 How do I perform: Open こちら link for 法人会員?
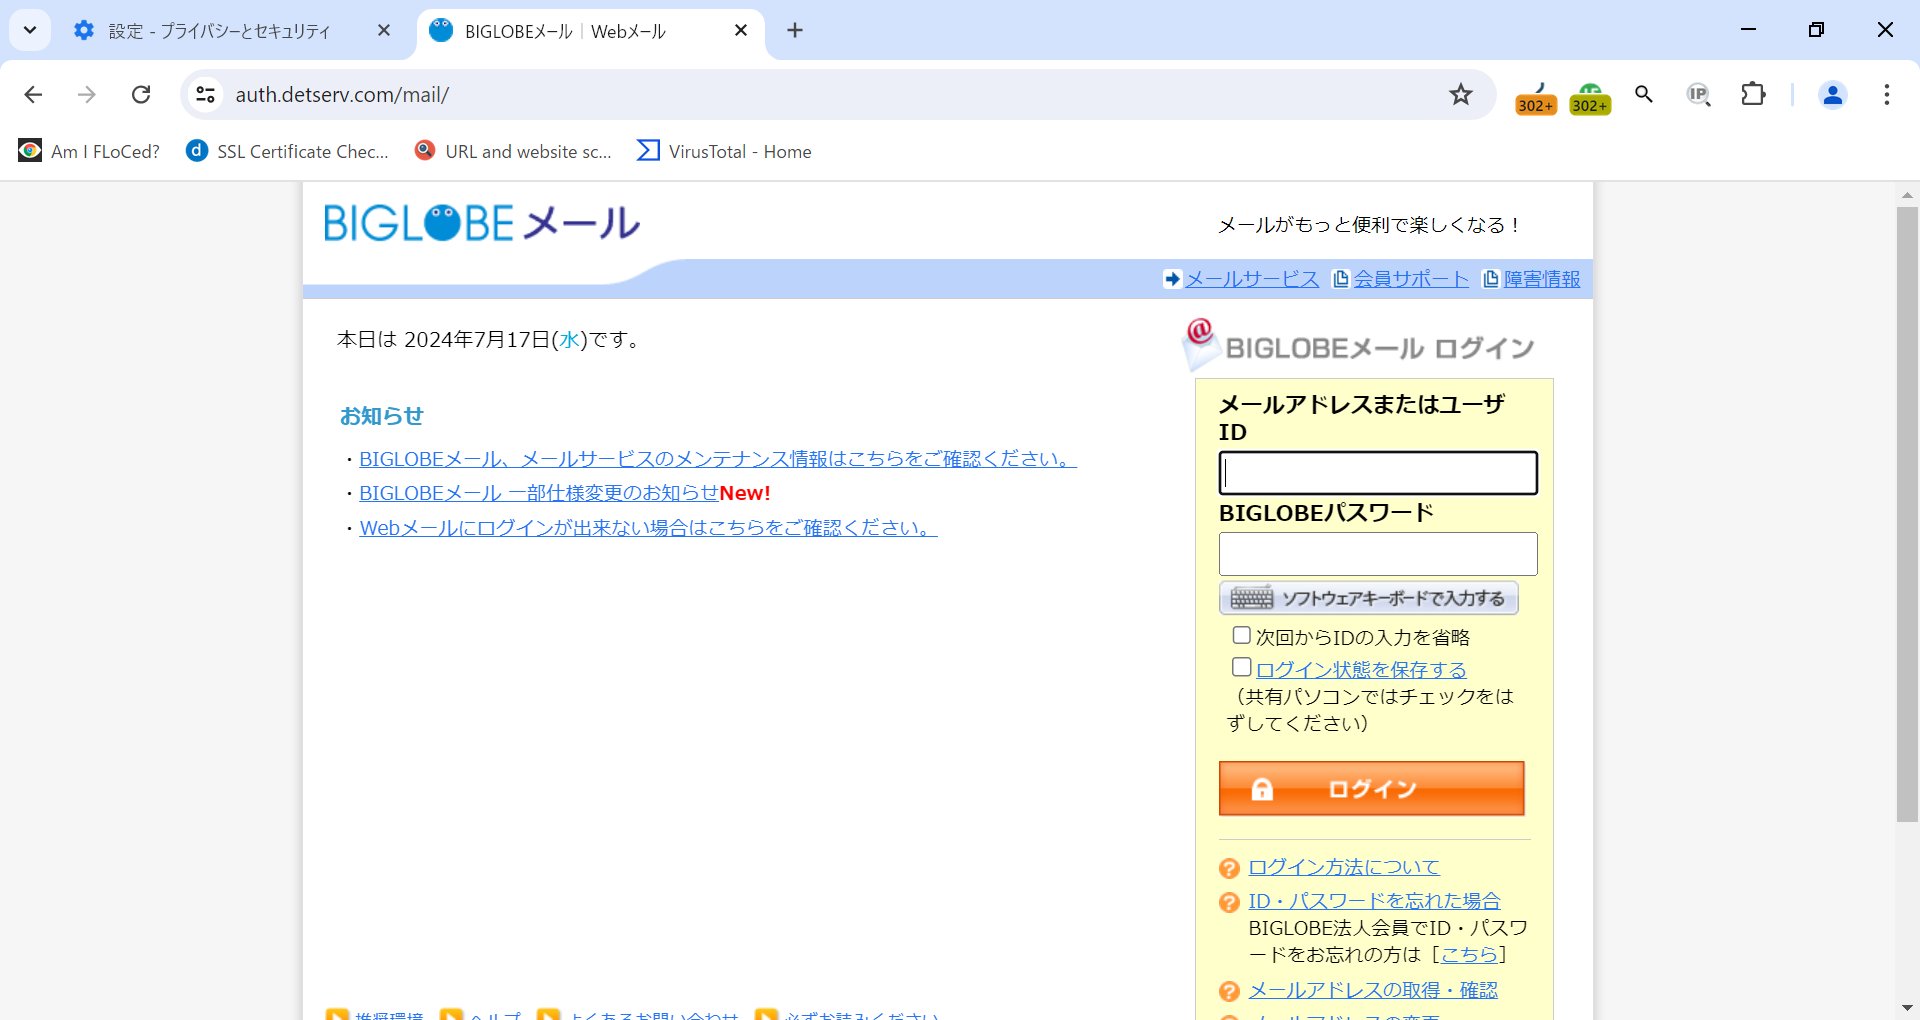tap(1469, 954)
